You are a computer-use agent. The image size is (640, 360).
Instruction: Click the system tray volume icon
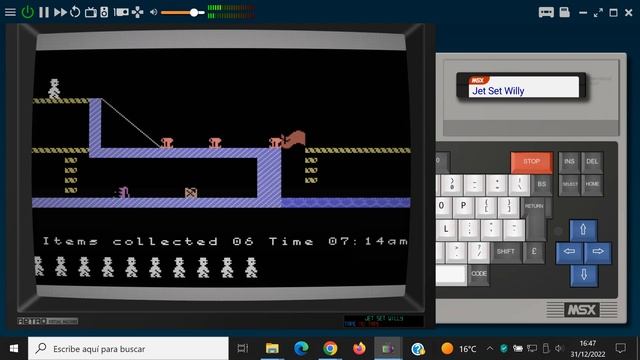click(559, 349)
